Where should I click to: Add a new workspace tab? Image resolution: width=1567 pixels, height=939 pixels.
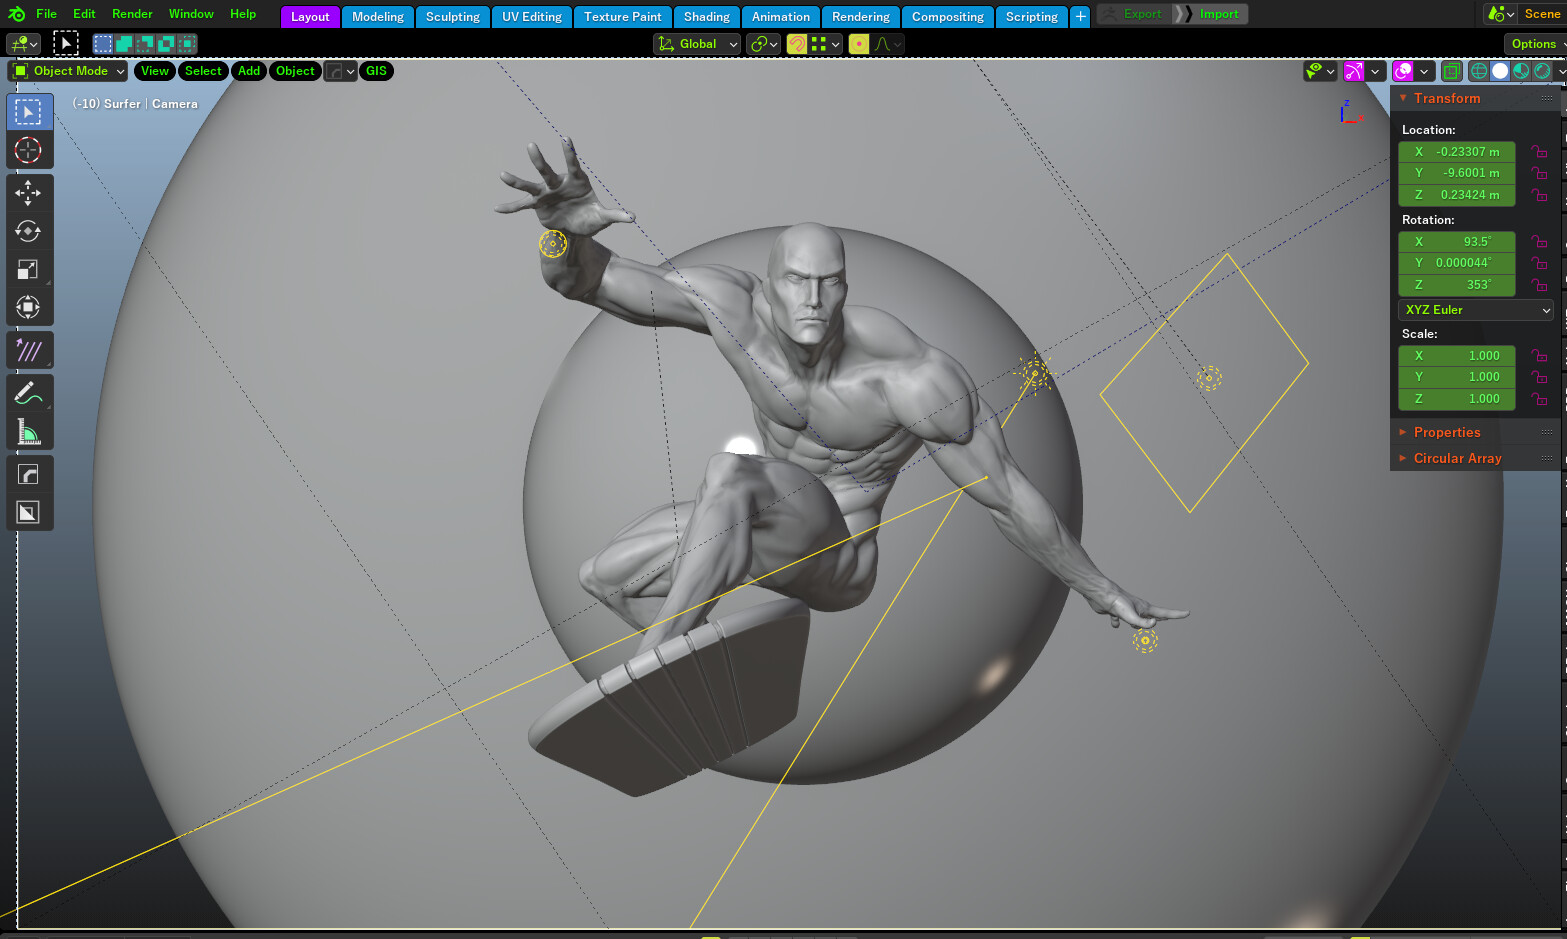pyautogui.click(x=1080, y=17)
